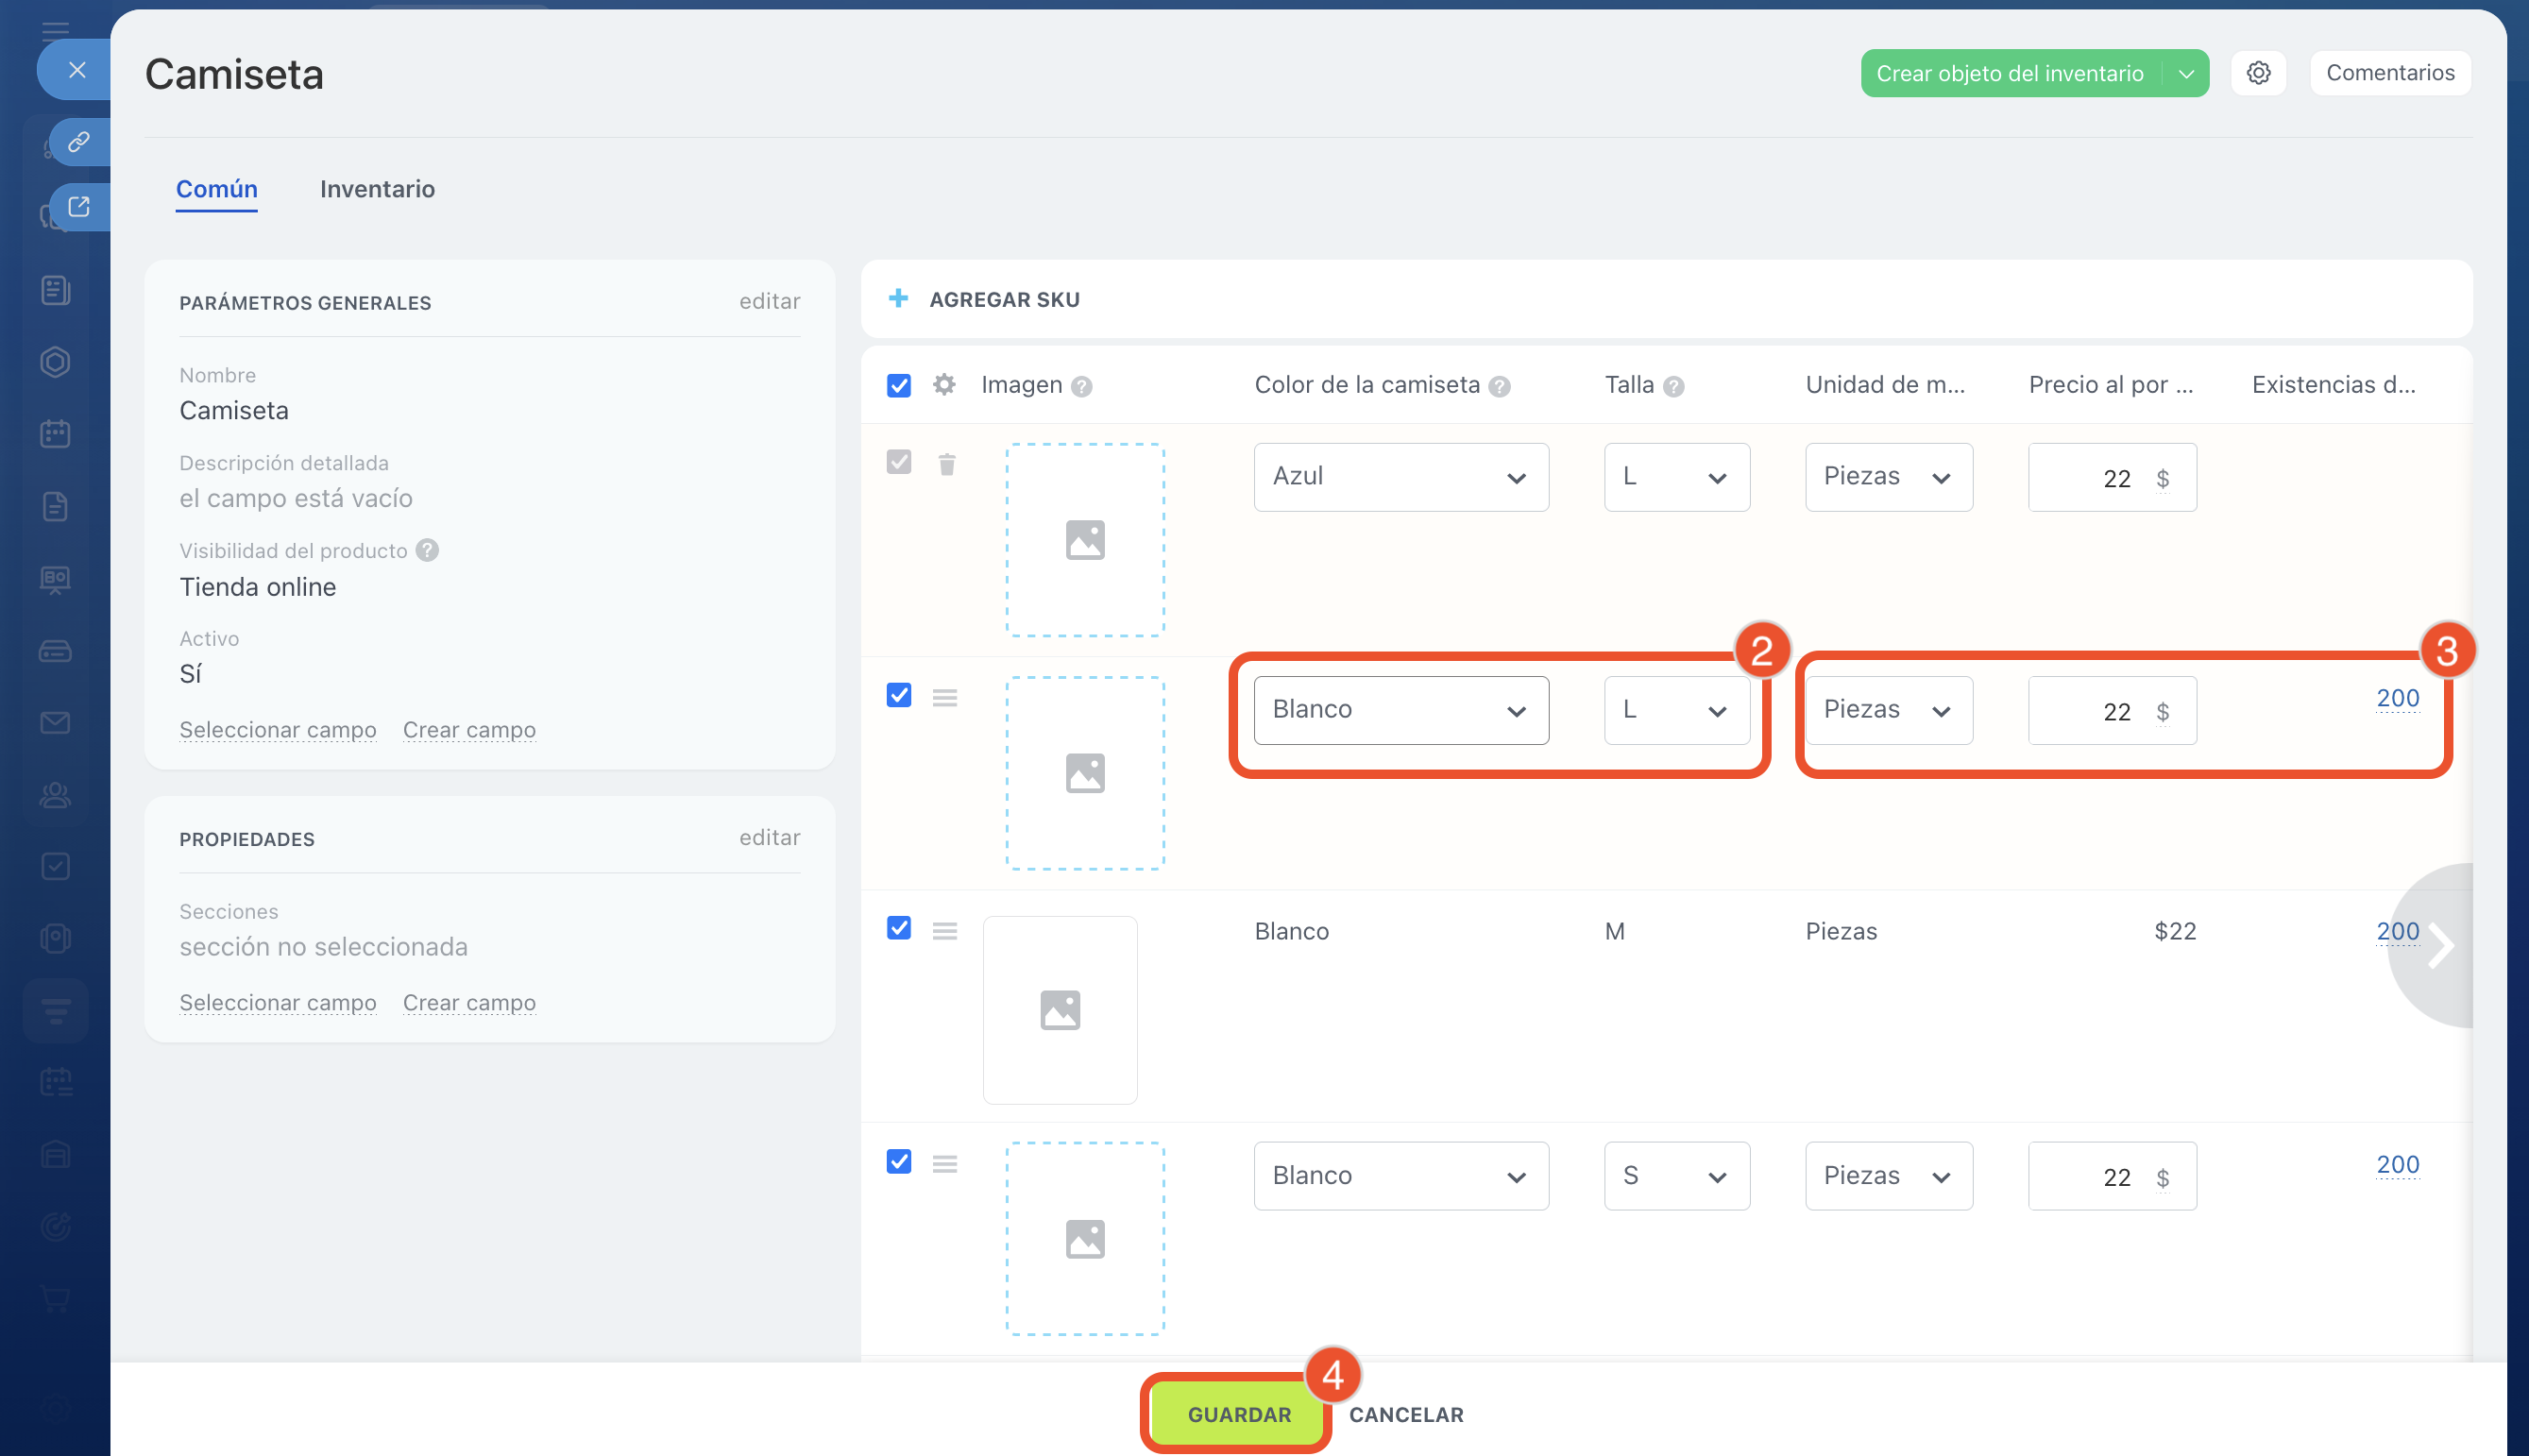Click the column settings gear in the table header
Screen dimensions: 2529x1456
[944, 385]
